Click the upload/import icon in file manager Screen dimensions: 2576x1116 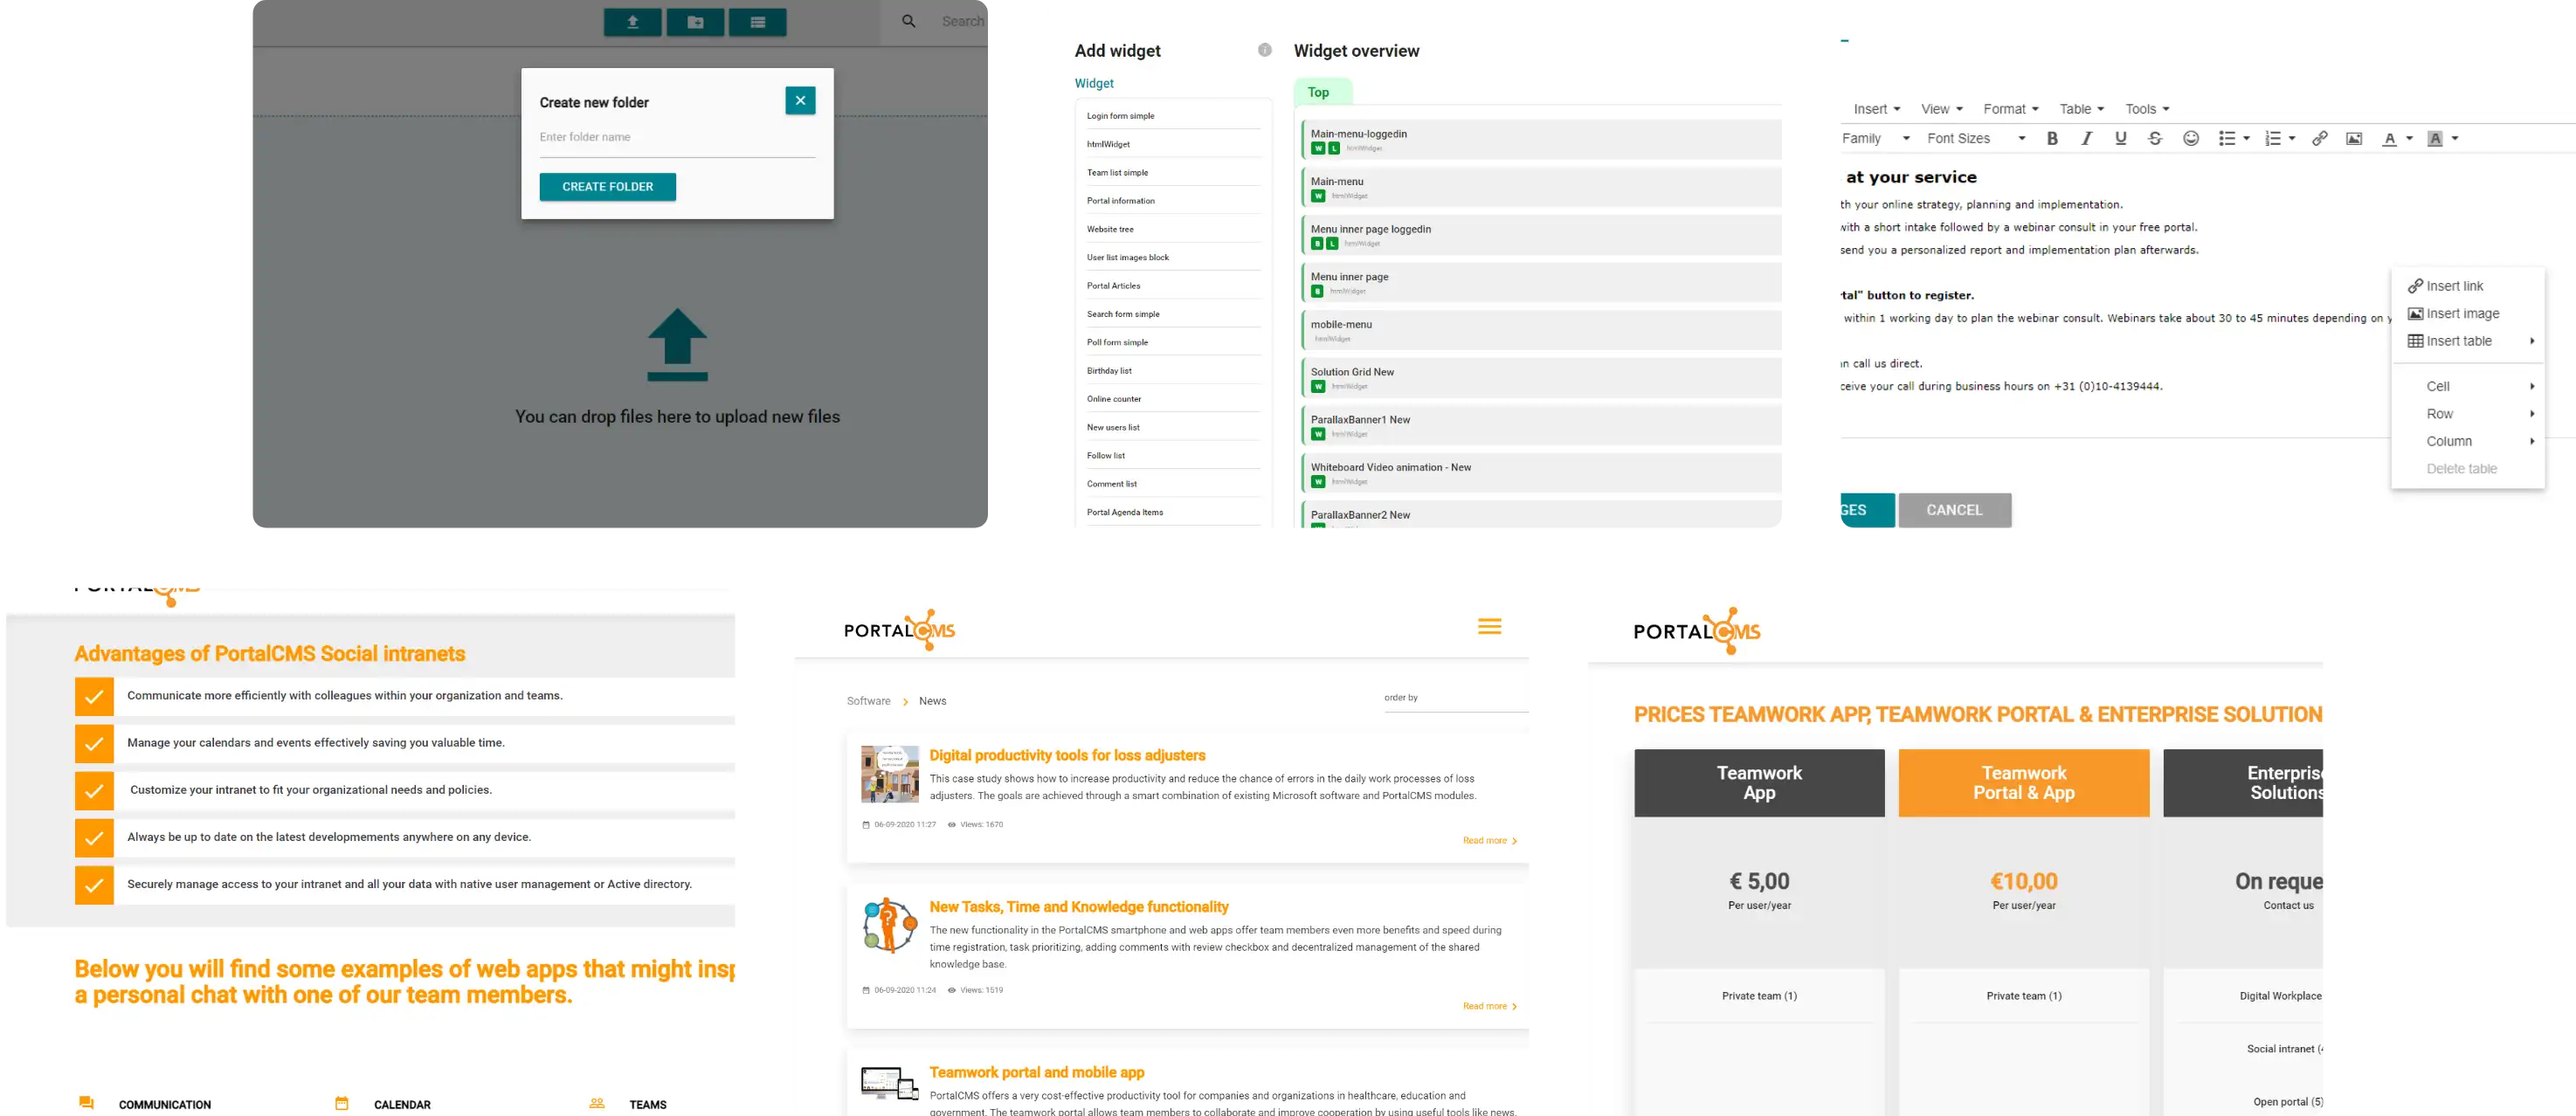point(632,20)
